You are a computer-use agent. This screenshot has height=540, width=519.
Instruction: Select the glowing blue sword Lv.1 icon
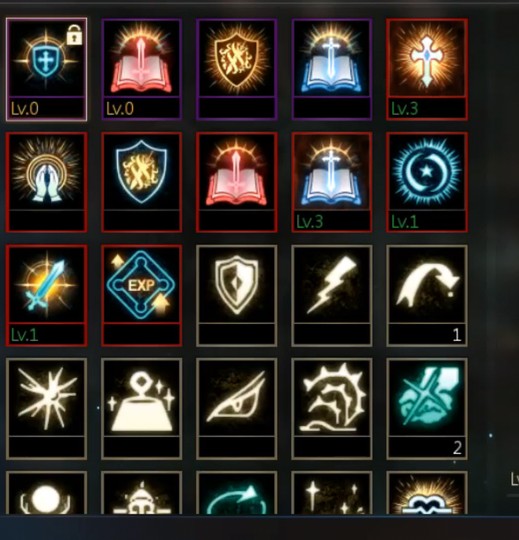coord(46,295)
